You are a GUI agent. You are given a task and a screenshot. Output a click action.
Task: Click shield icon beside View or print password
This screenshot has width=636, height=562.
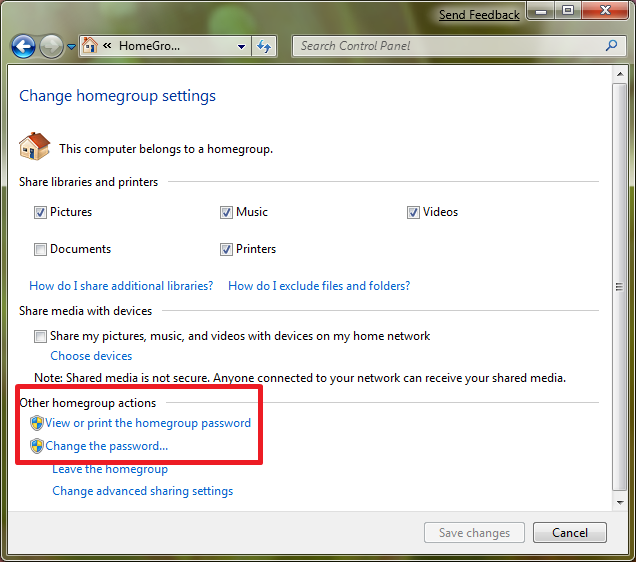(x=37, y=423)
